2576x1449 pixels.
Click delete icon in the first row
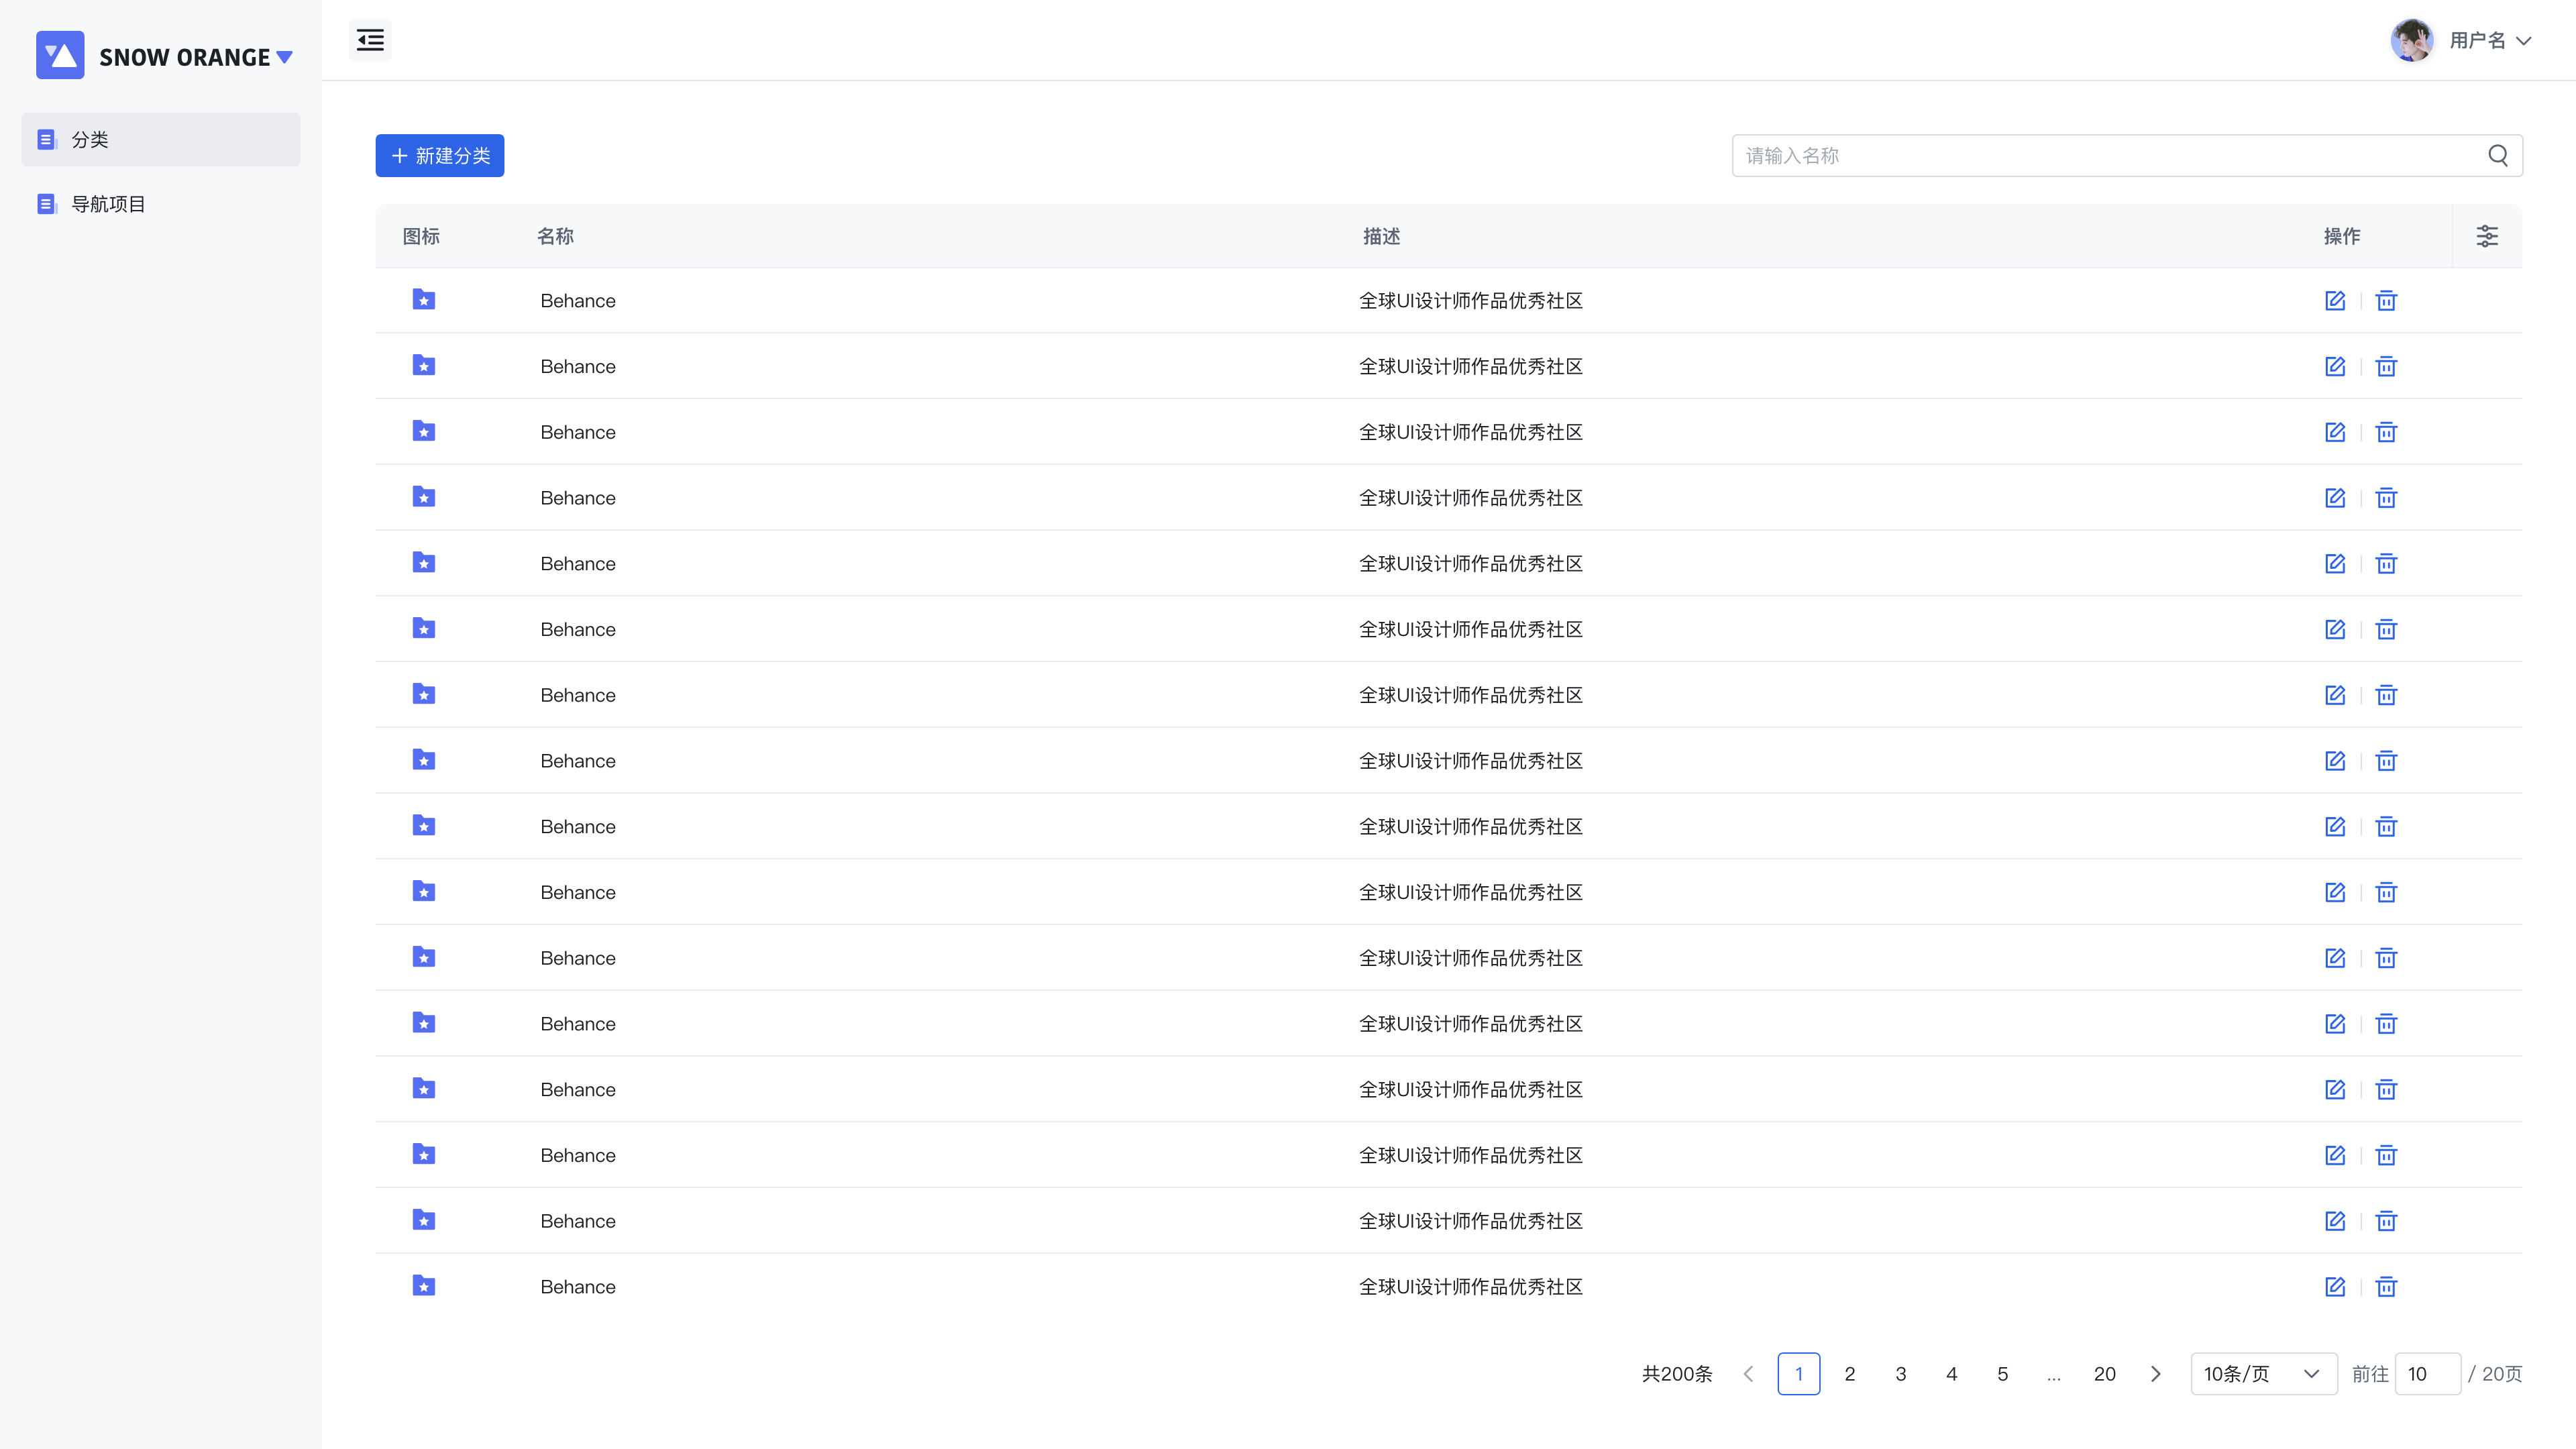tap(2386, 301)
